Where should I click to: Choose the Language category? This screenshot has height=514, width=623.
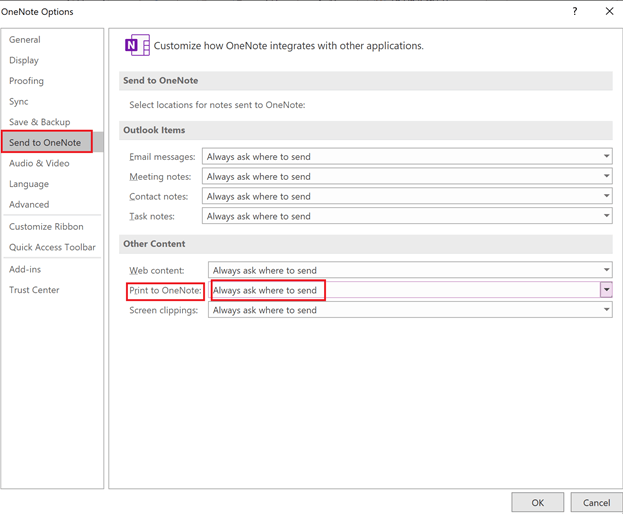[x=29, y=184]
